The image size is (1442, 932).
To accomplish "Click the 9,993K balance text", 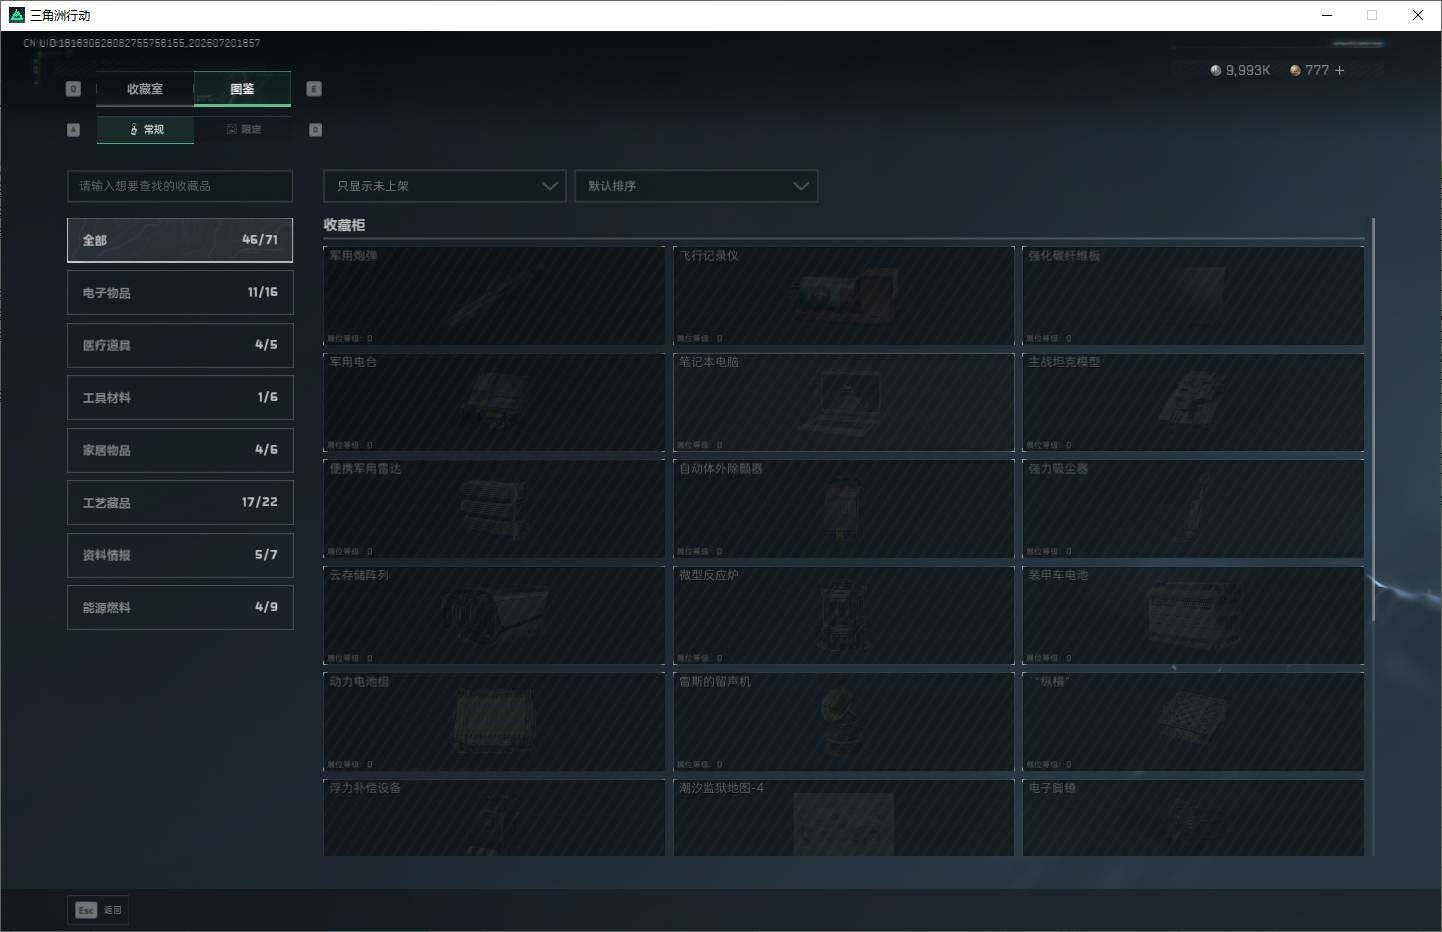I will click(1248, 71).
